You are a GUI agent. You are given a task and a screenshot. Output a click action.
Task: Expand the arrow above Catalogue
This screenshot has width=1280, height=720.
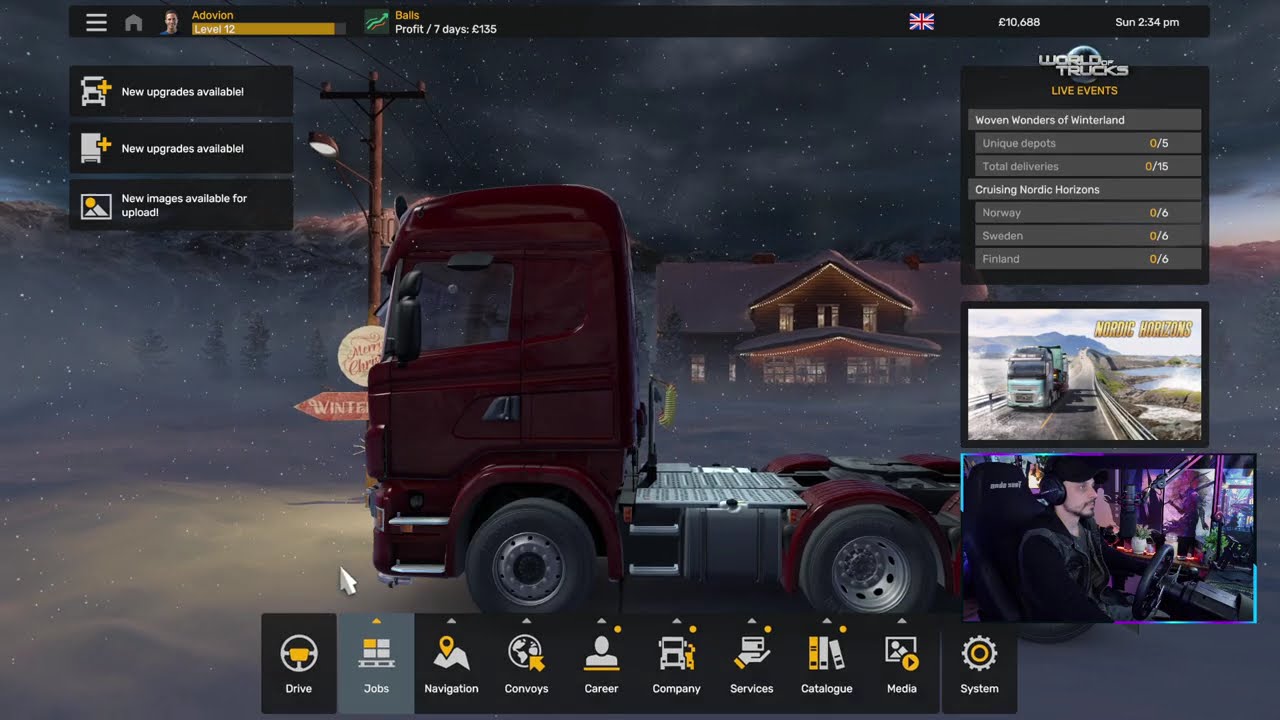pos(826,621)
